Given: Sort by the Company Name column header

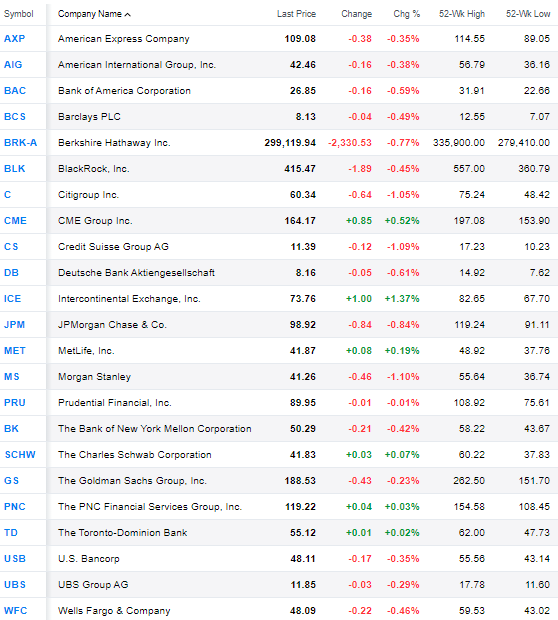Looking at the screenshot, I should [x=94, y=14].
